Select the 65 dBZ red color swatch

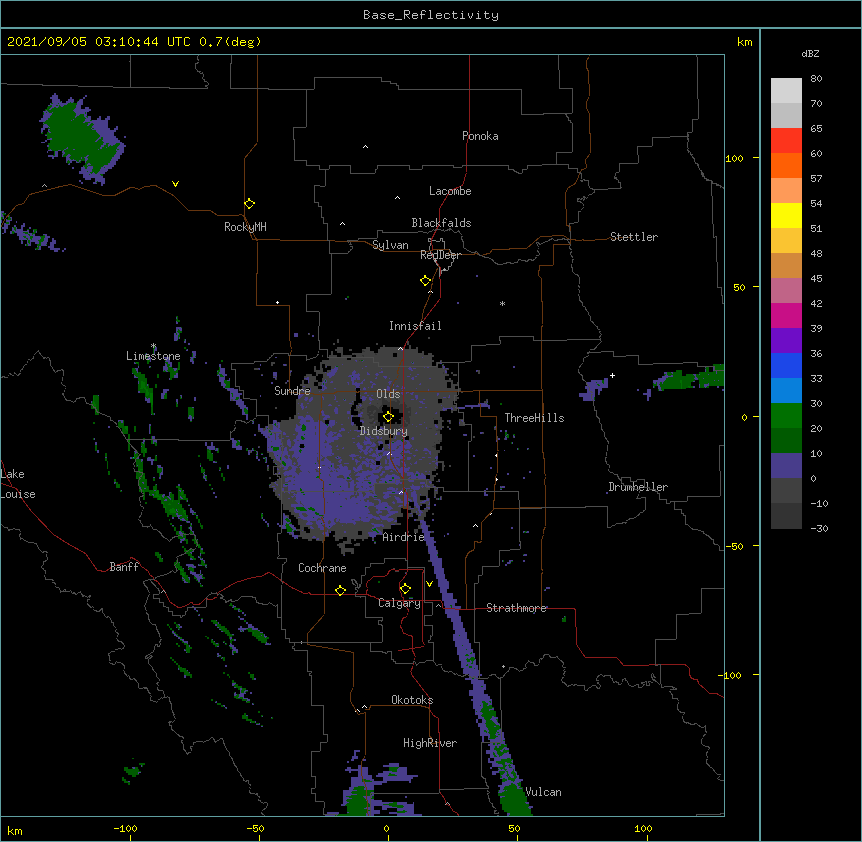[786, 141]
